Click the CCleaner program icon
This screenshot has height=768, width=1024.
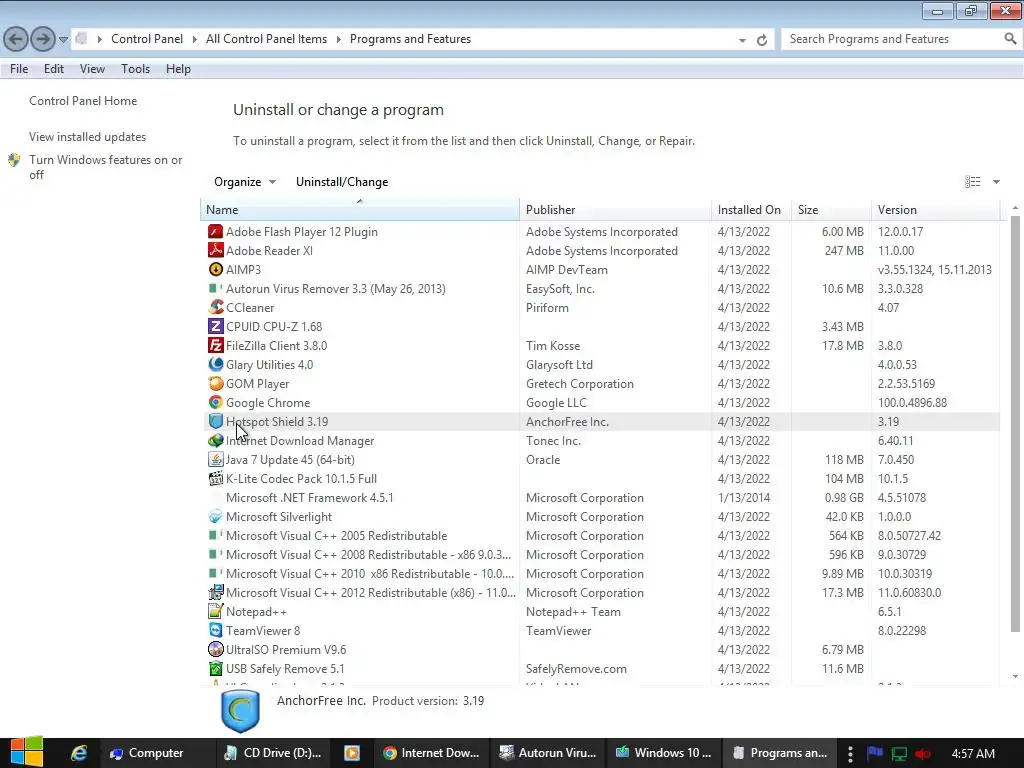coord(215,308)
